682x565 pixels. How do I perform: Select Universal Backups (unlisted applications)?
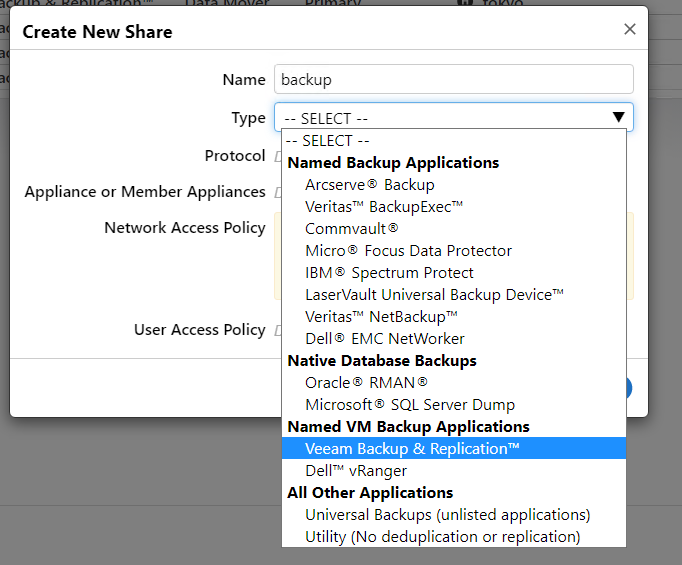[x=454, y=515]
